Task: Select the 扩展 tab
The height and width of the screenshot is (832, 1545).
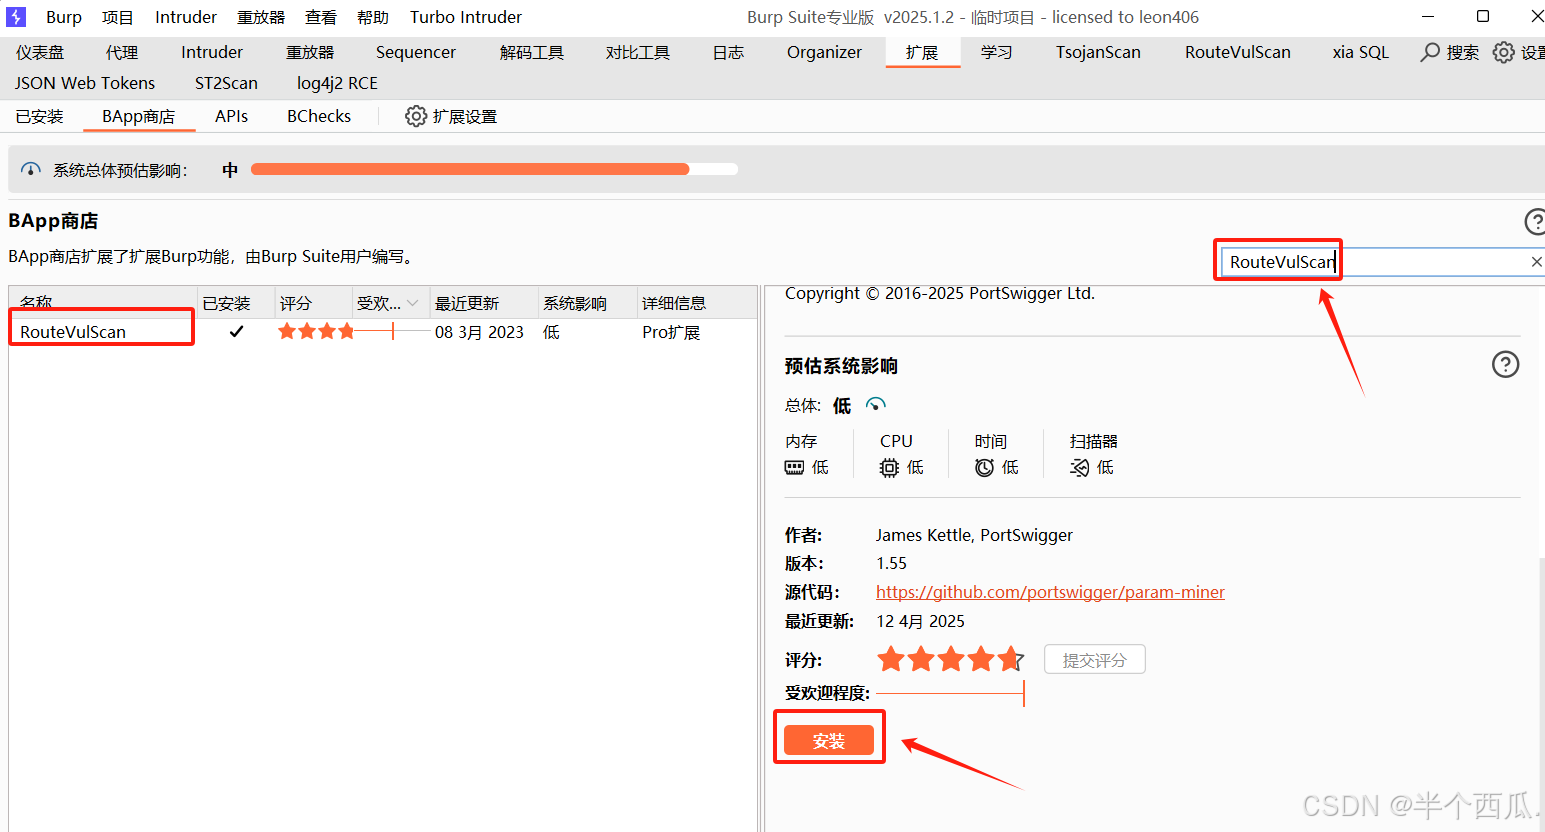Action: pyautogui.click(x=922, y=52)
